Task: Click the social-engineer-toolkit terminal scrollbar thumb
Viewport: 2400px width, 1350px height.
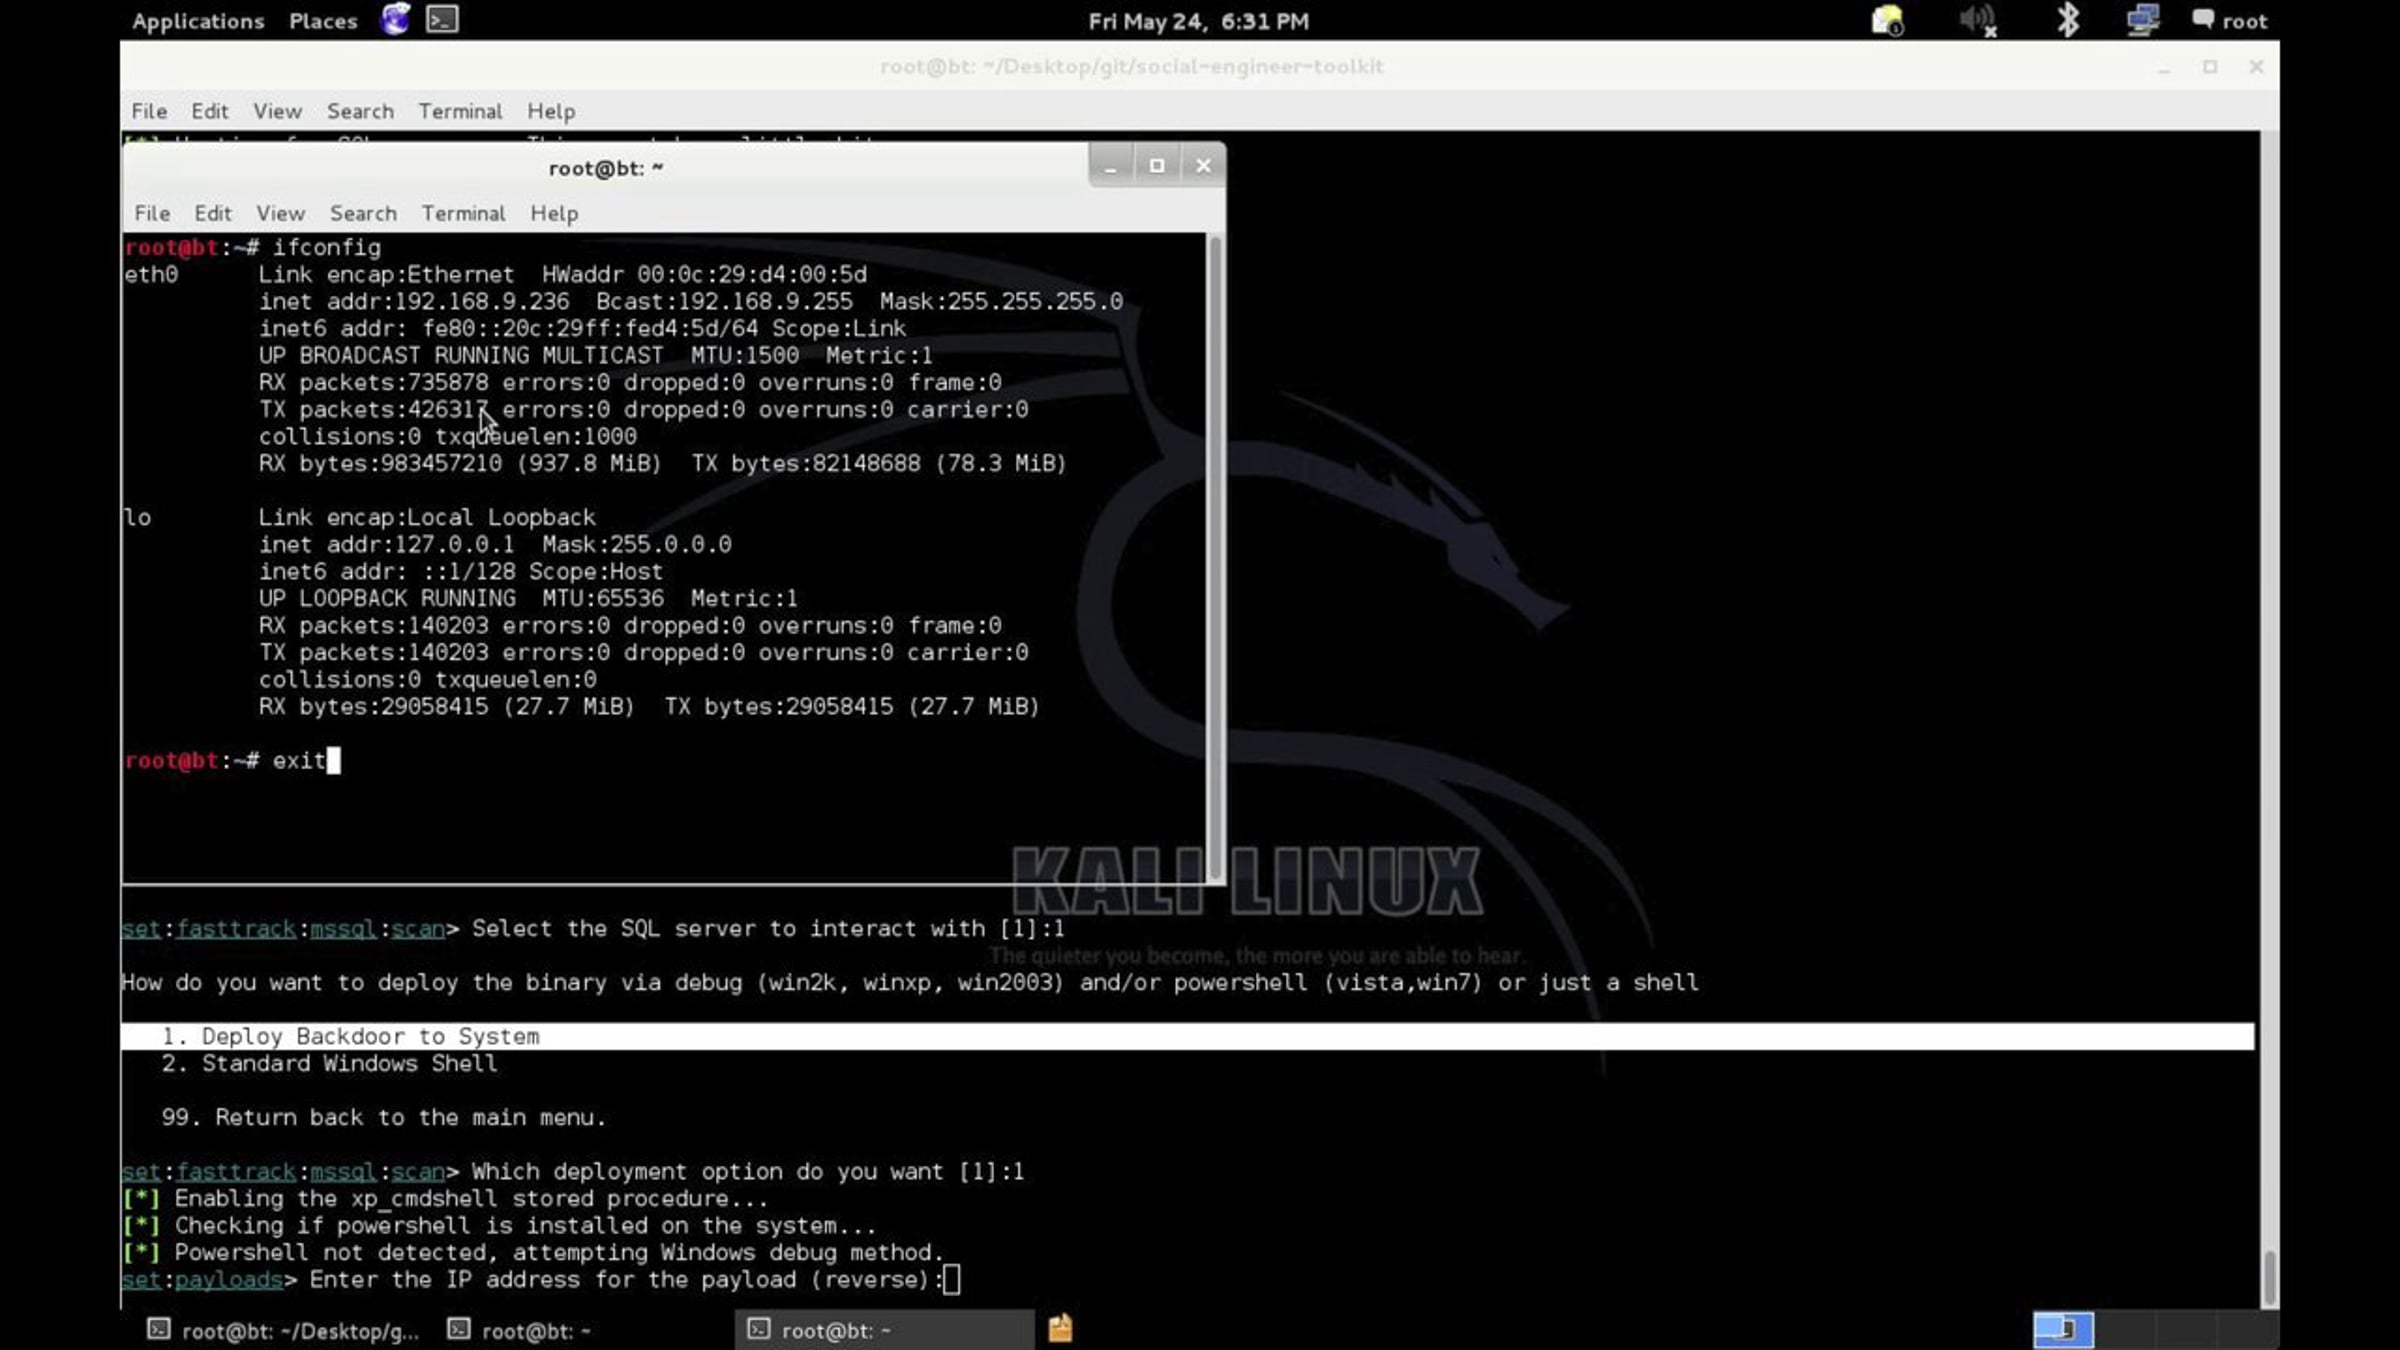Action: 2270,1277
